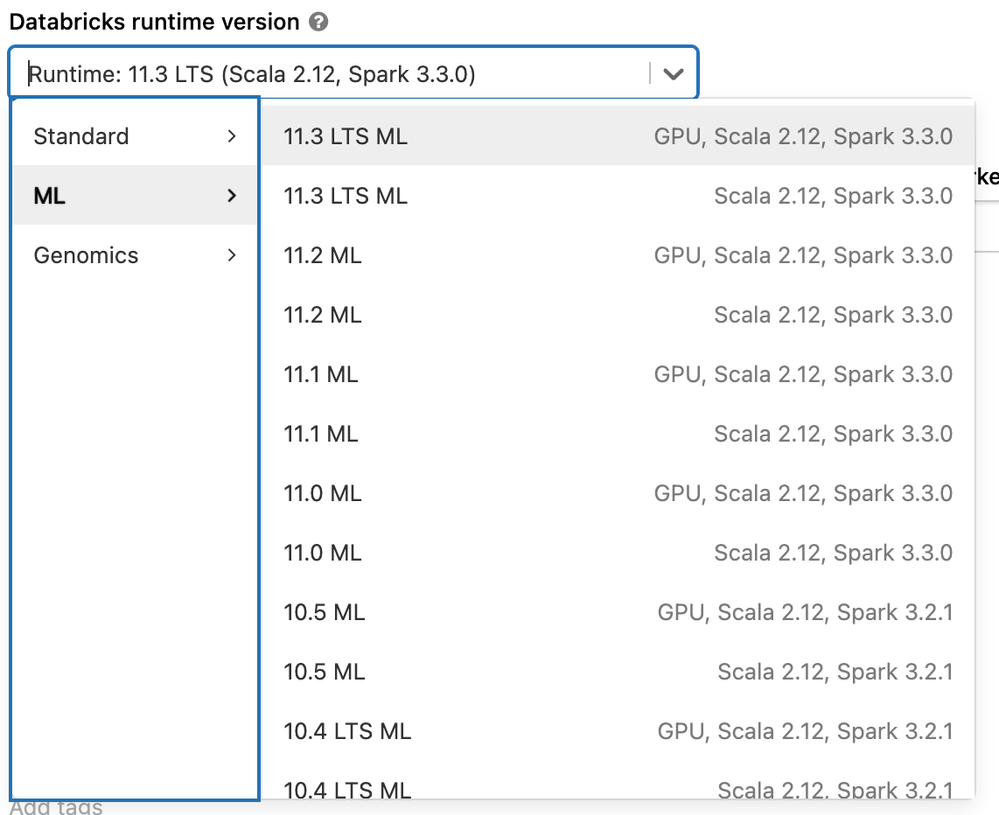
Task: Choose 11.0 ML non-GPU runtime
Action: (x=617, y=553)
